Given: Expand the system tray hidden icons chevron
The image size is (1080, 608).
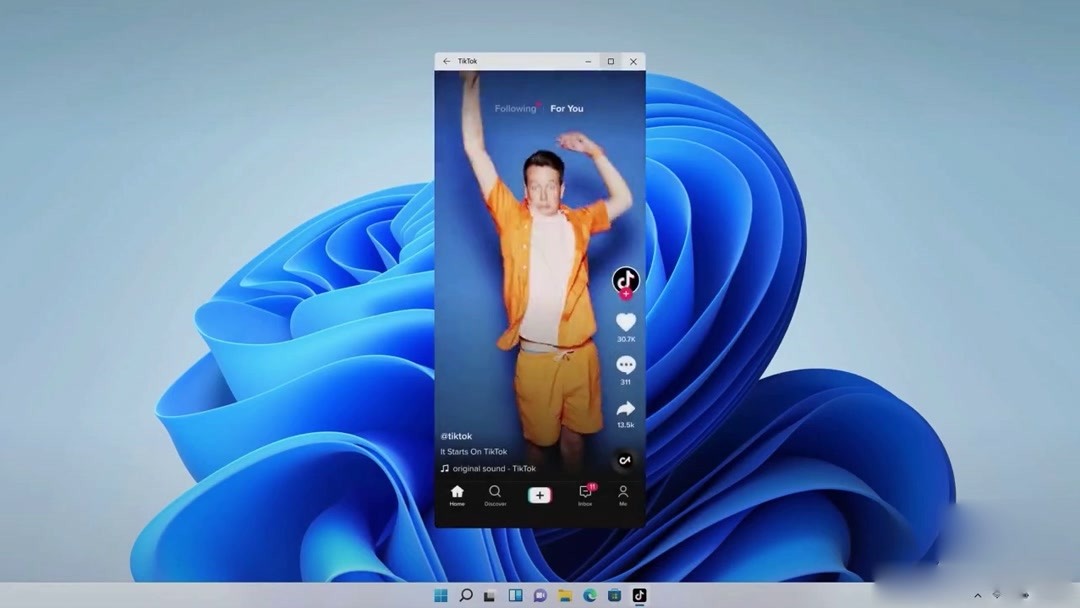Looking at the screenshot, I should click(x=978, y=594).
